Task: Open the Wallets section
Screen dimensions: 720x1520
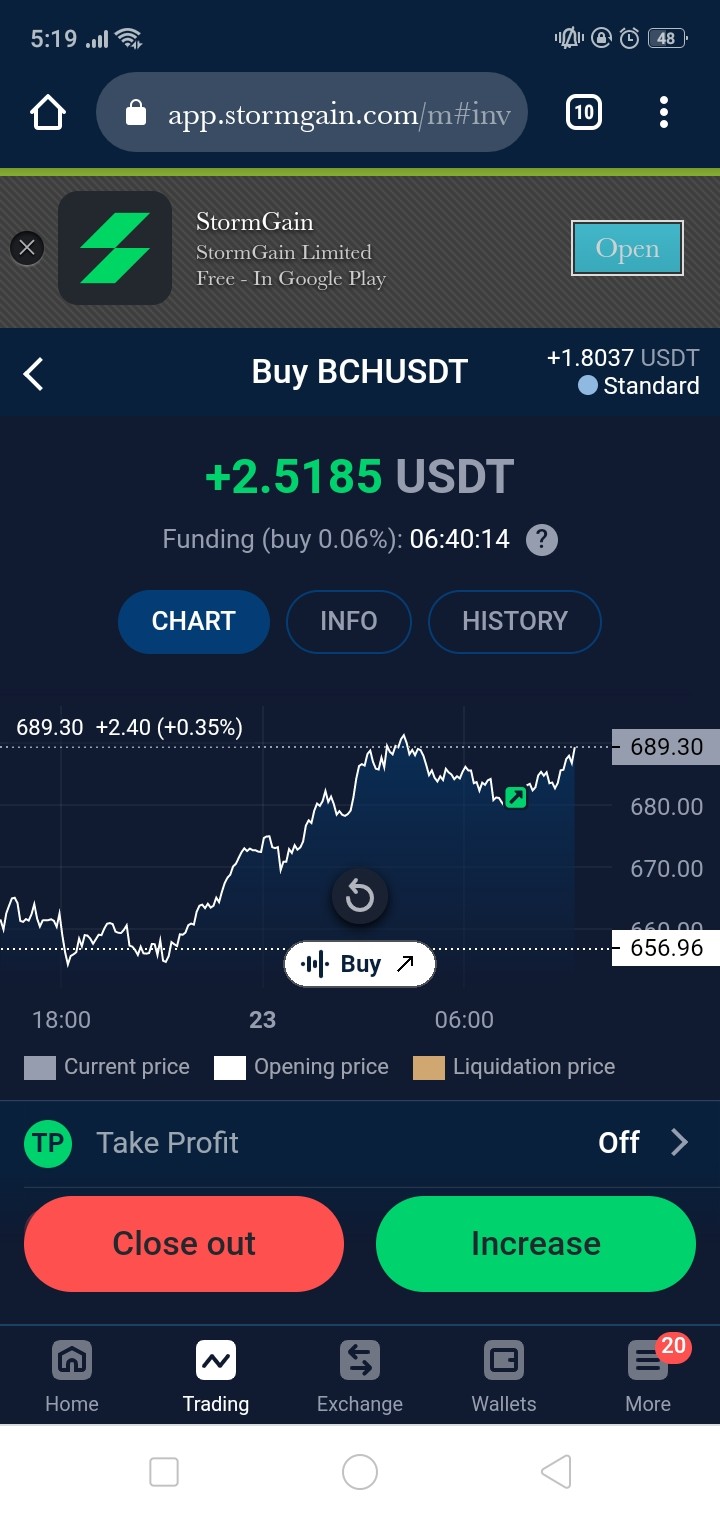Action: click(x=504, y=1377)
